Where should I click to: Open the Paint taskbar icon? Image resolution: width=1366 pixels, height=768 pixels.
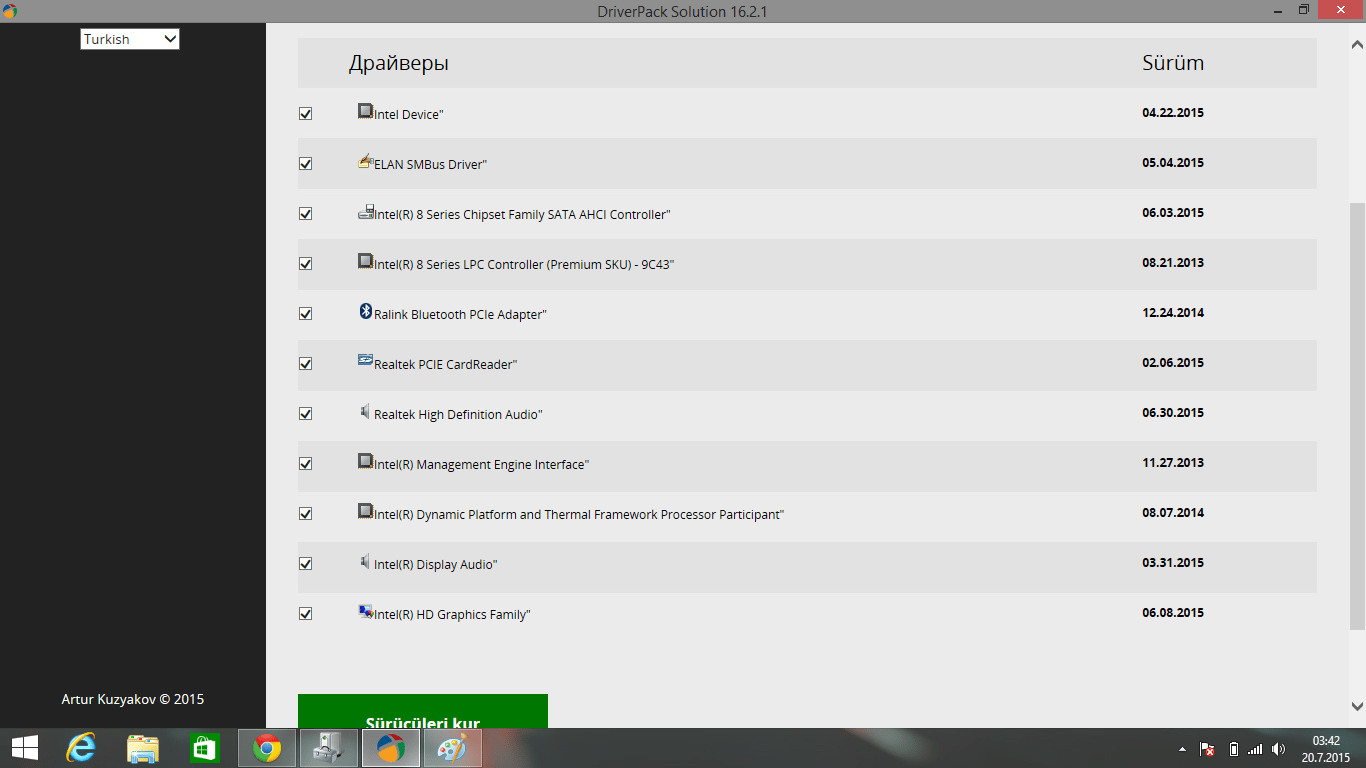pyautogui.click(x=453, y=747)
